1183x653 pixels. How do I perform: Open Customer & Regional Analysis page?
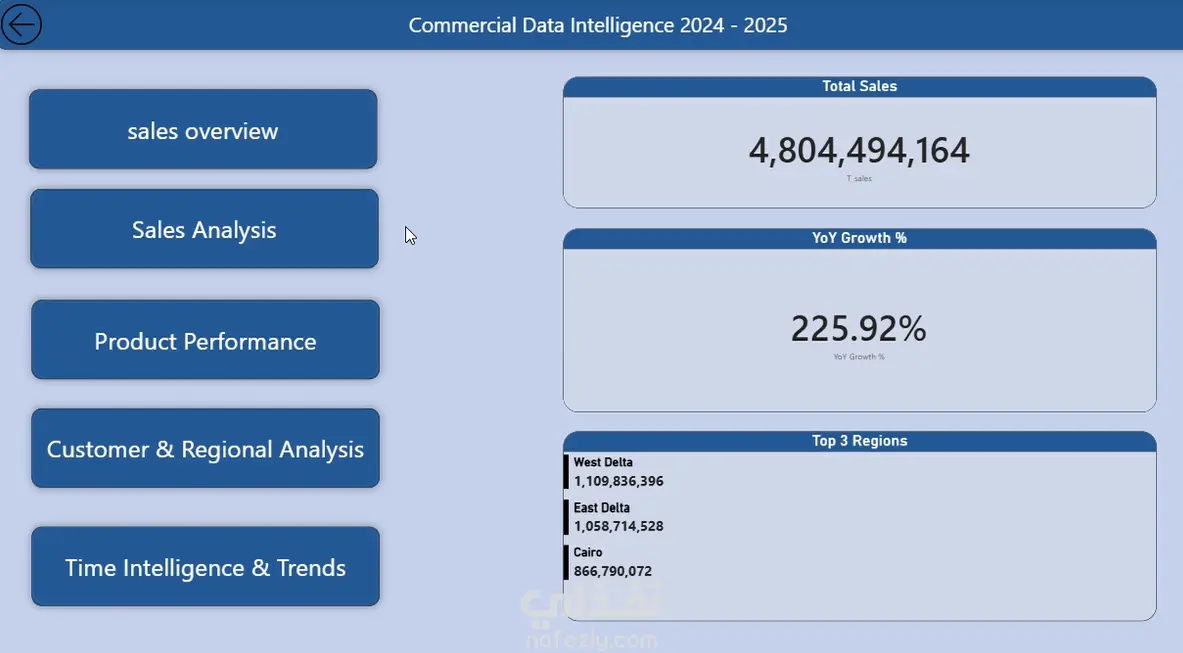[x=205, y=448]
